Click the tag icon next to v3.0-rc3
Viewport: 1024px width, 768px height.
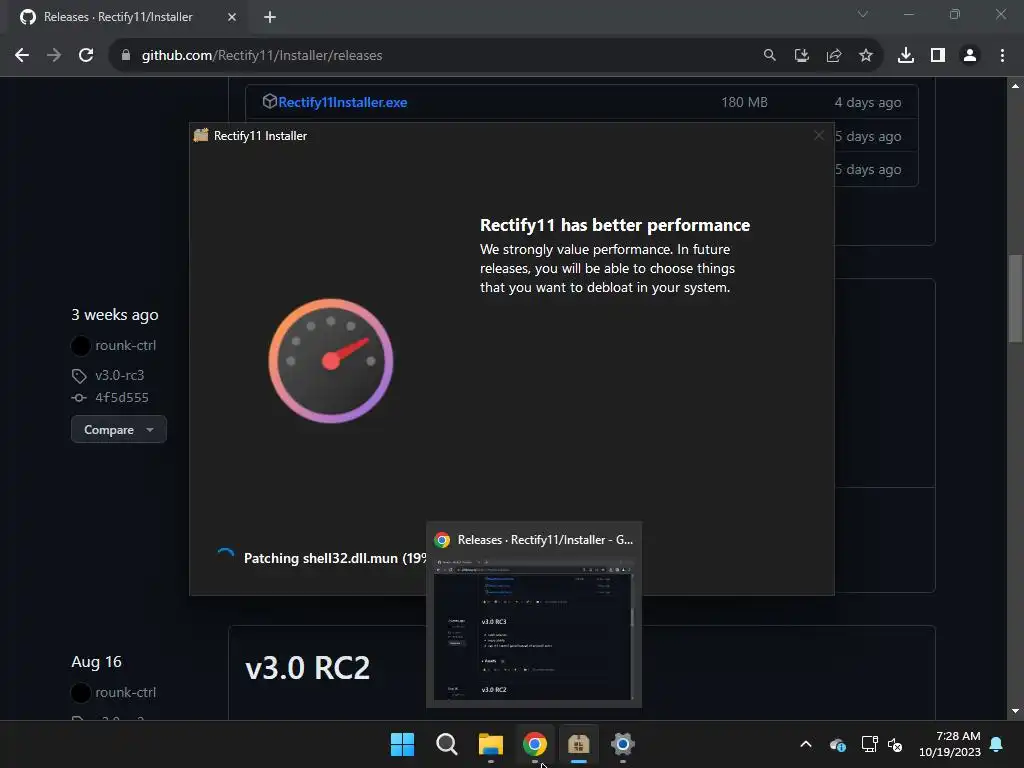(79, 376)
